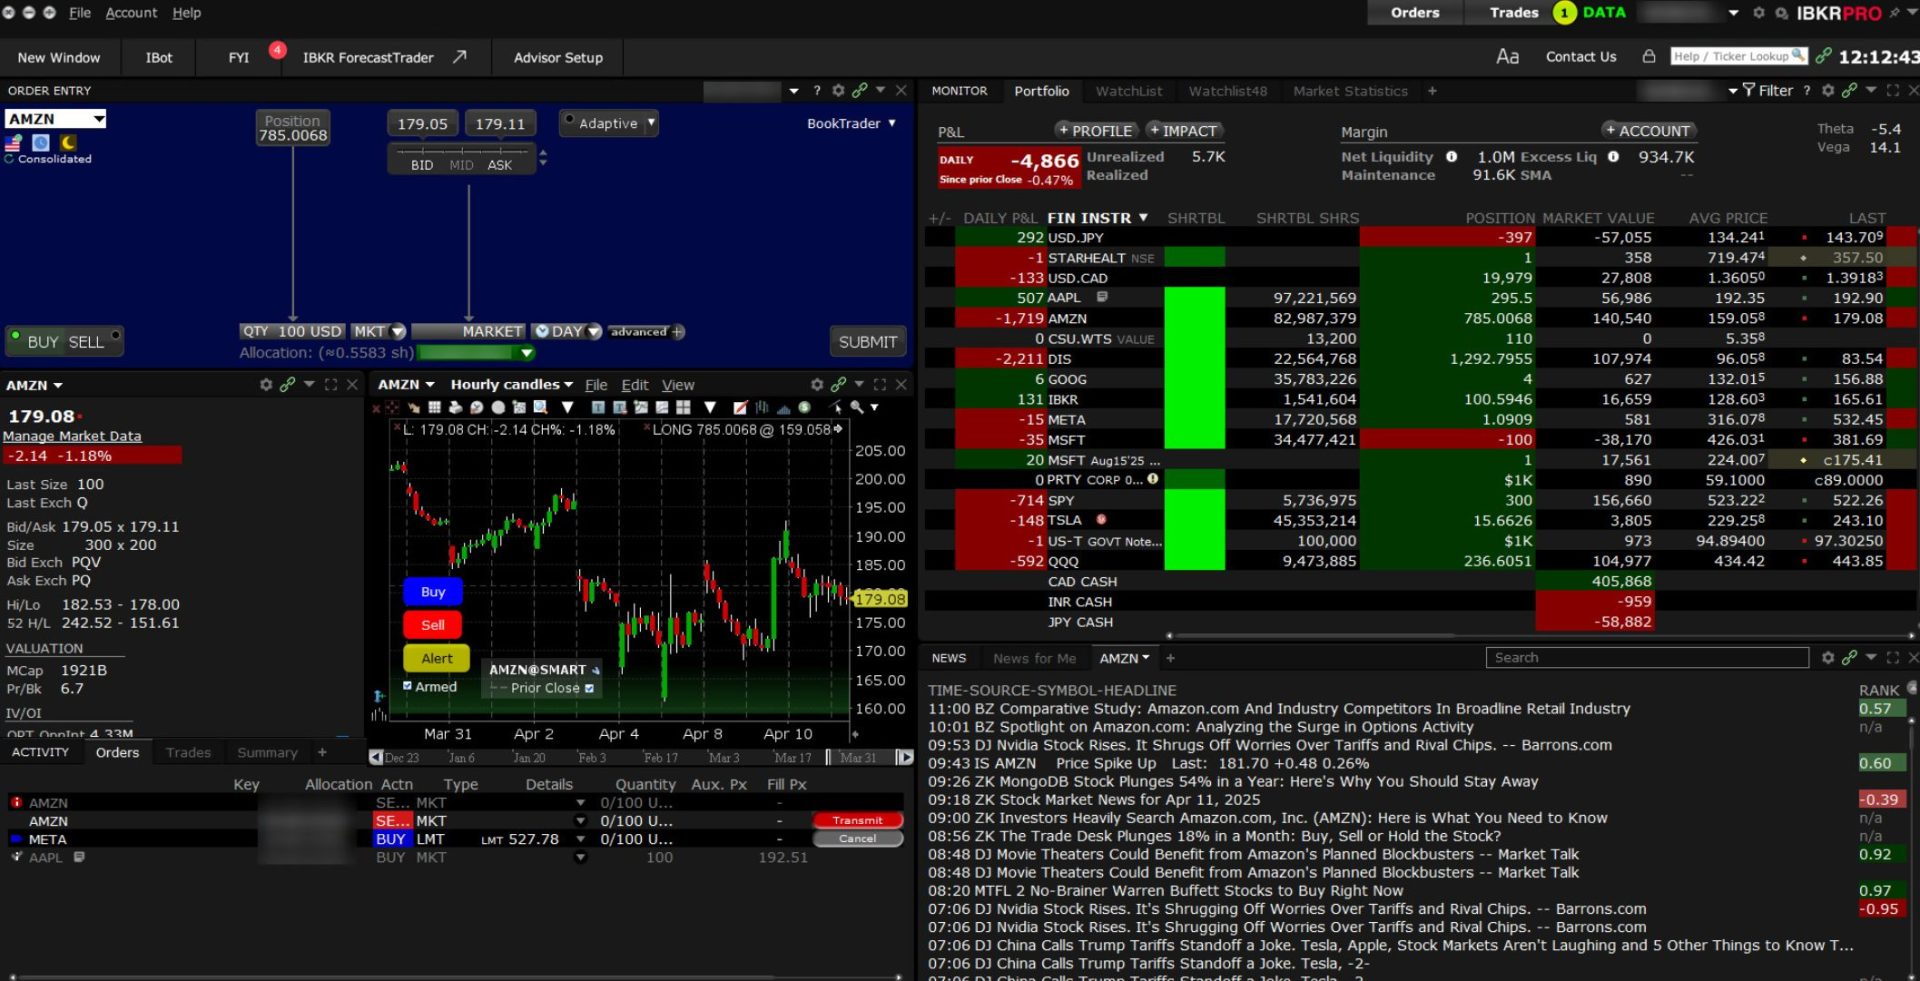Click the Filter funnel icon in Monitor panel
The height and width of the screenshot is (981, 1920).
click(x=1748, y=91)
